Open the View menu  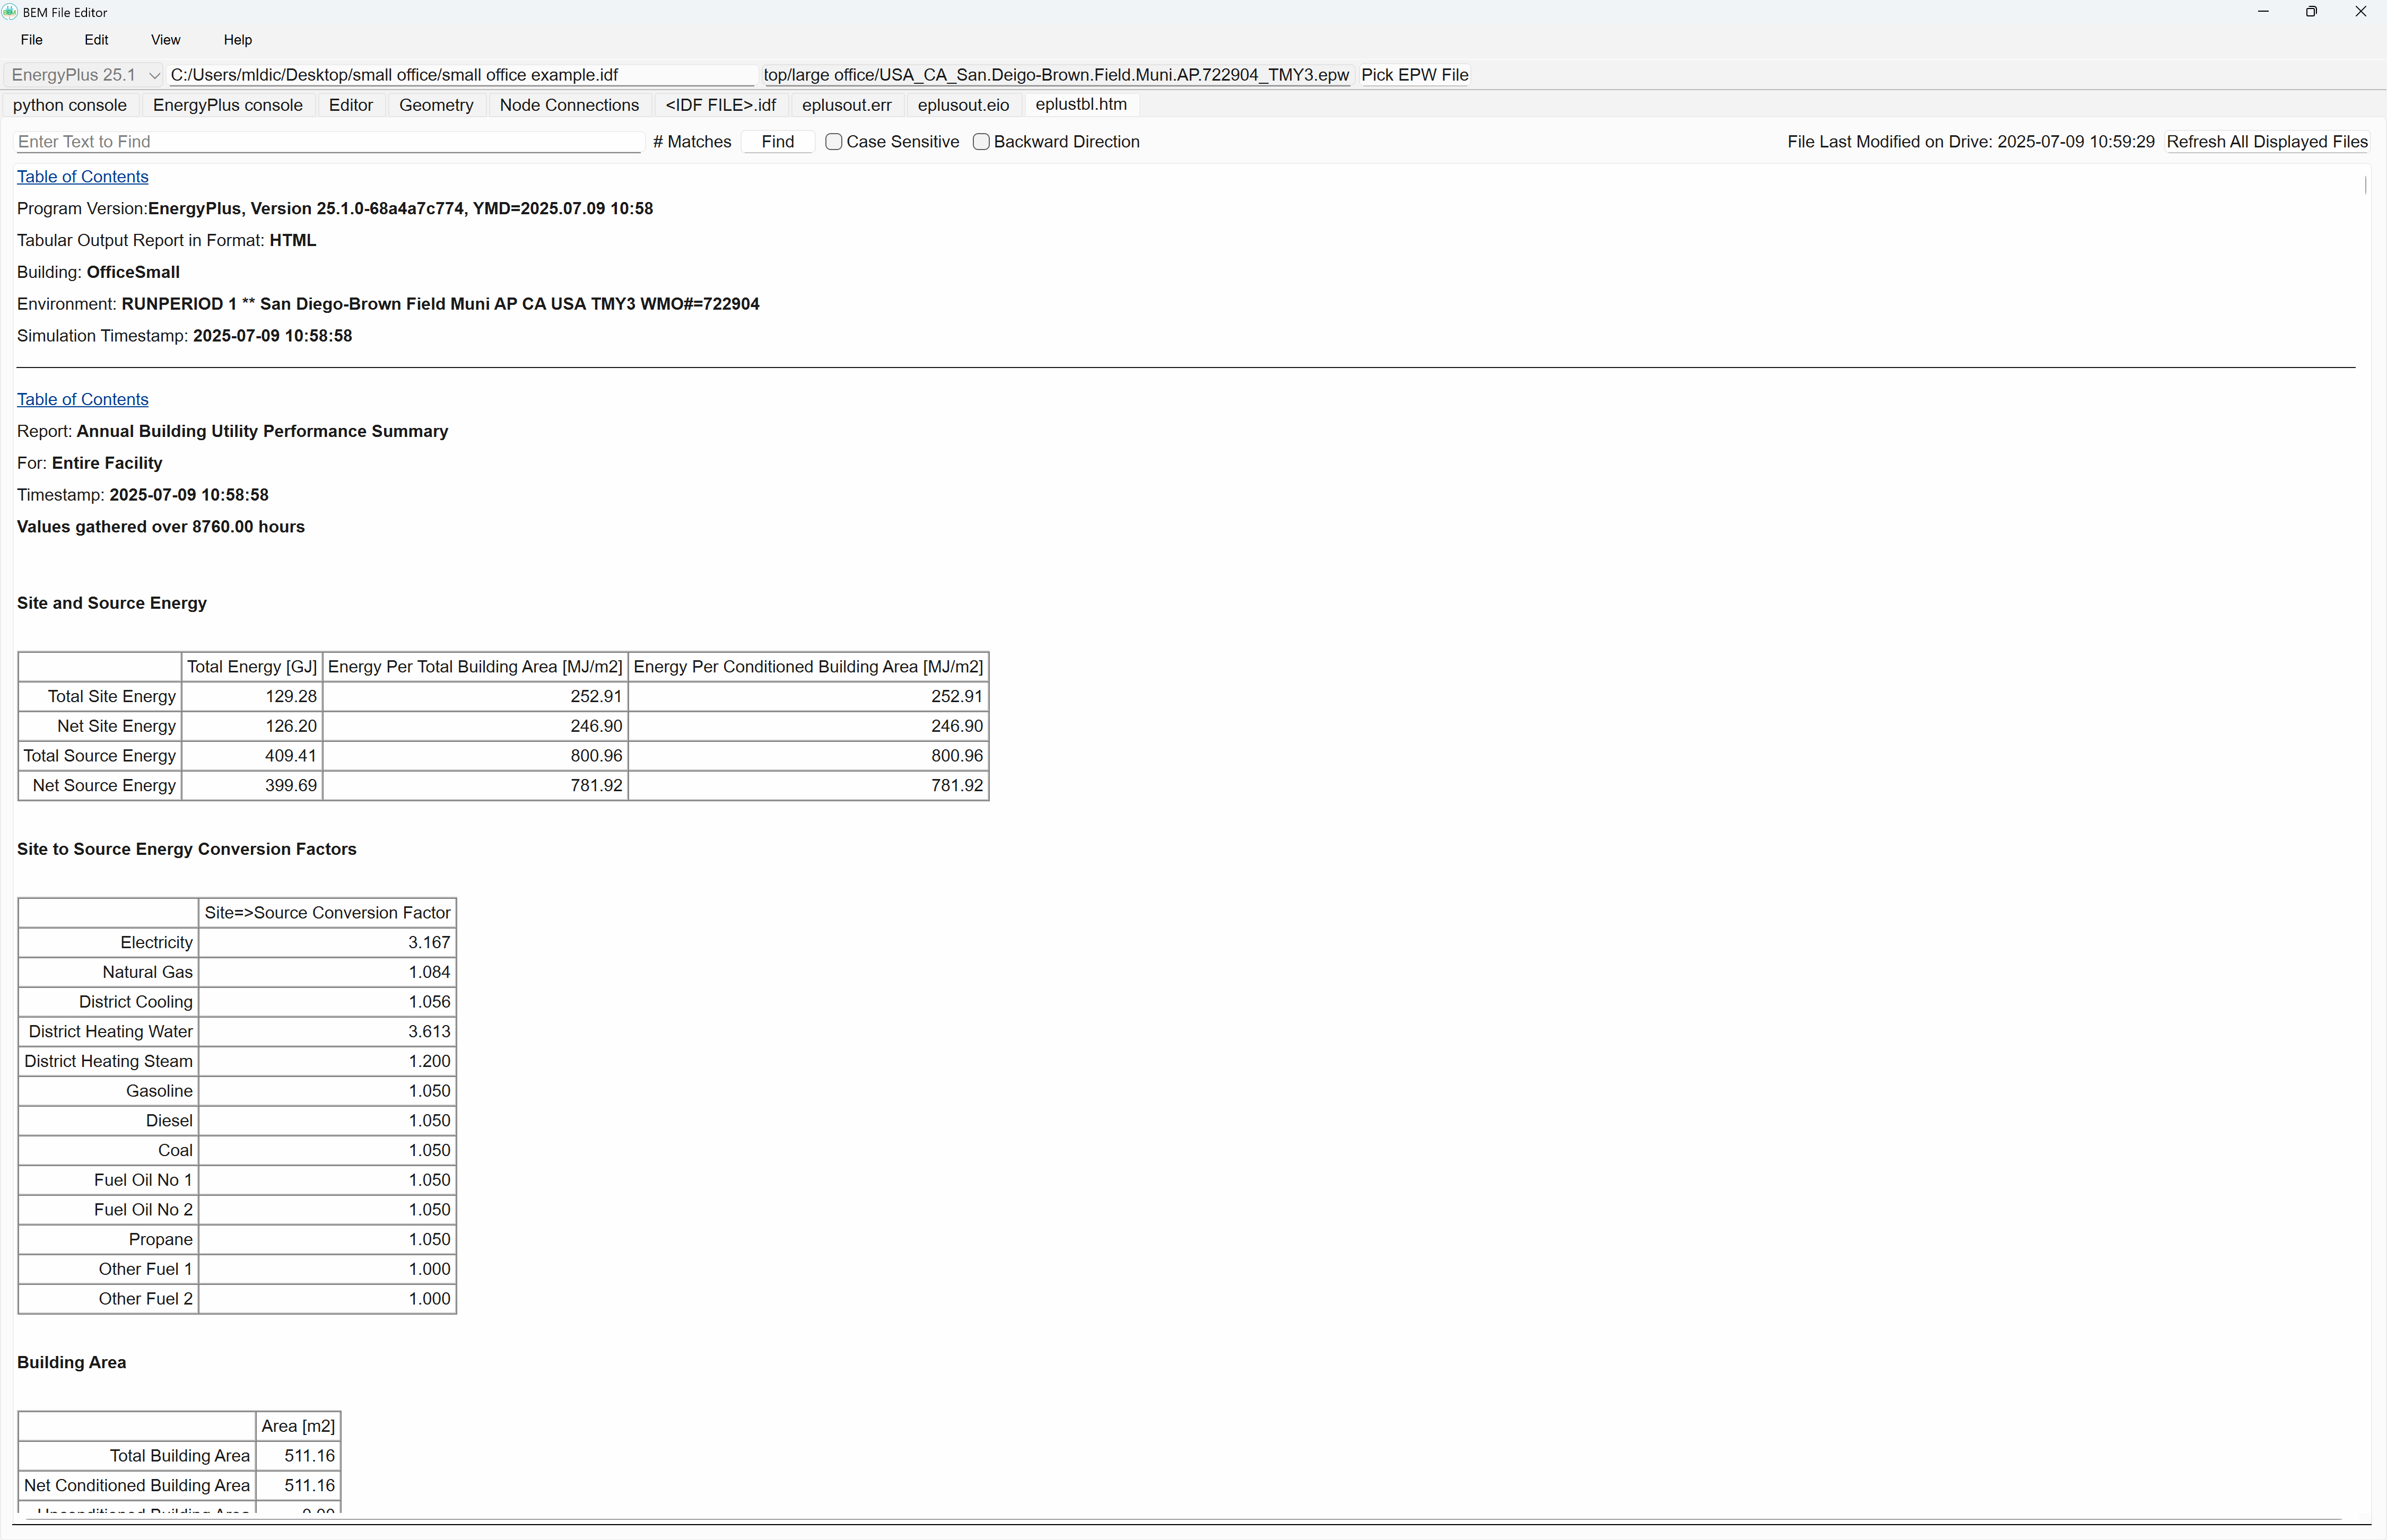point(165,40)
